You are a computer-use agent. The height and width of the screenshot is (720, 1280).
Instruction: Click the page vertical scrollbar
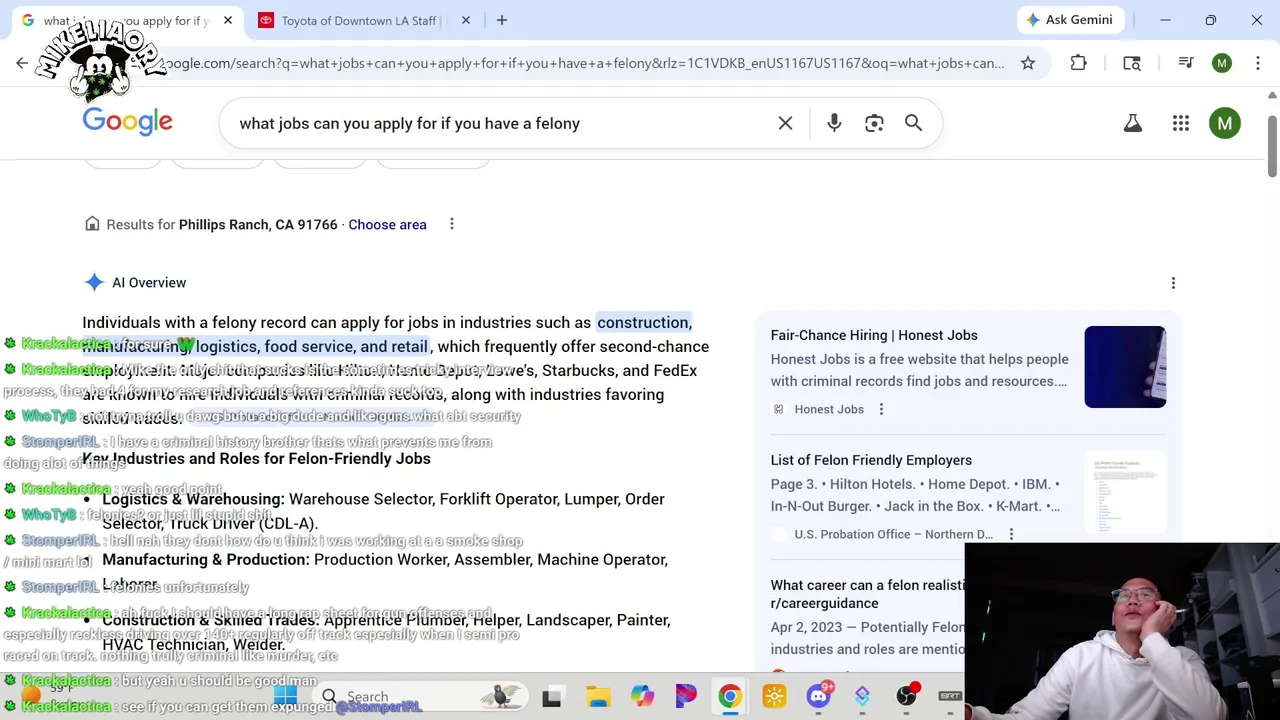tap(1272, 148)
